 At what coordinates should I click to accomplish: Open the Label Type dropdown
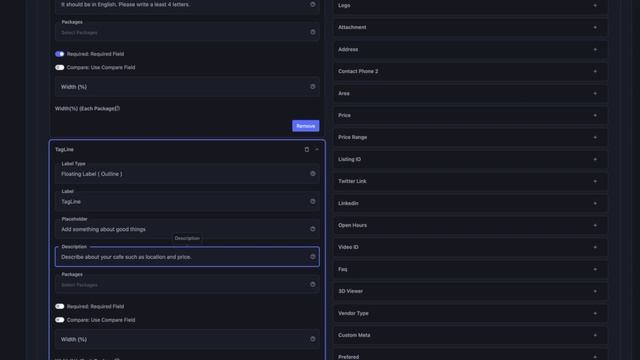[x=187, y=174]
